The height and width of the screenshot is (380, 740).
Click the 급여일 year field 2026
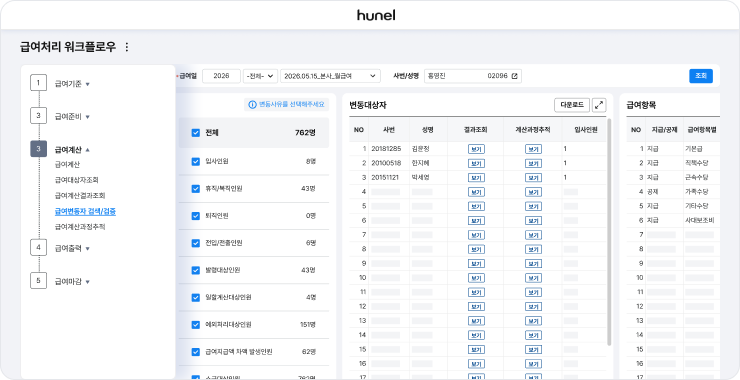point(221,76)
